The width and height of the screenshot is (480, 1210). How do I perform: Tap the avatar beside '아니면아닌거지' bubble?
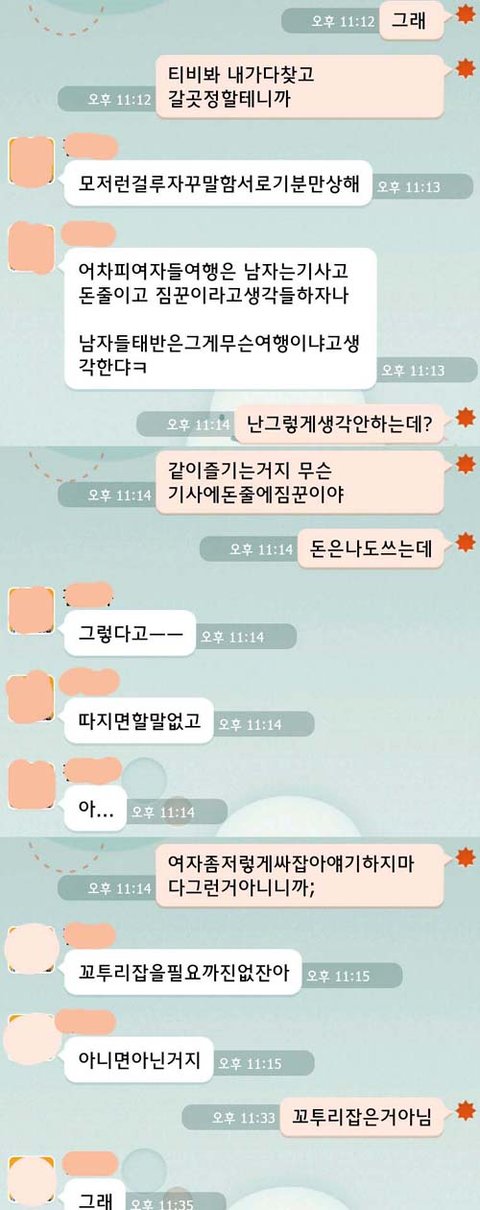[31, 1035]
